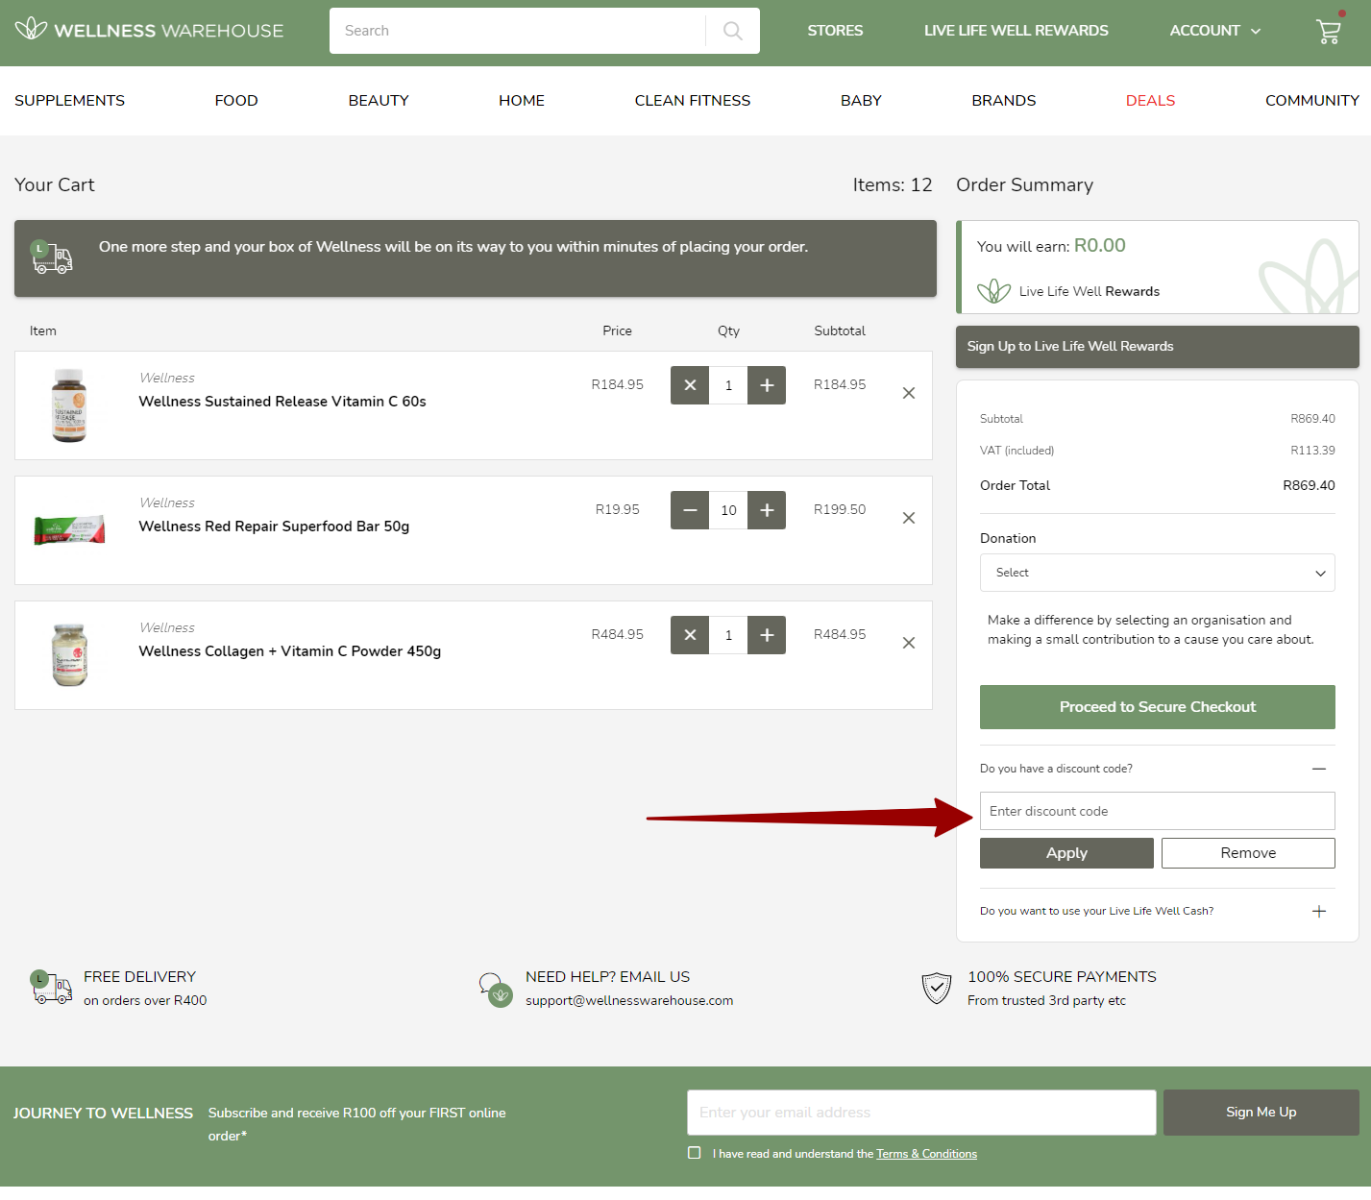The width and height of the screenshot is (1371, 1200).
Task: Open Wellness Collagen + Vitamin C Powder 450g
Action: 290,651
